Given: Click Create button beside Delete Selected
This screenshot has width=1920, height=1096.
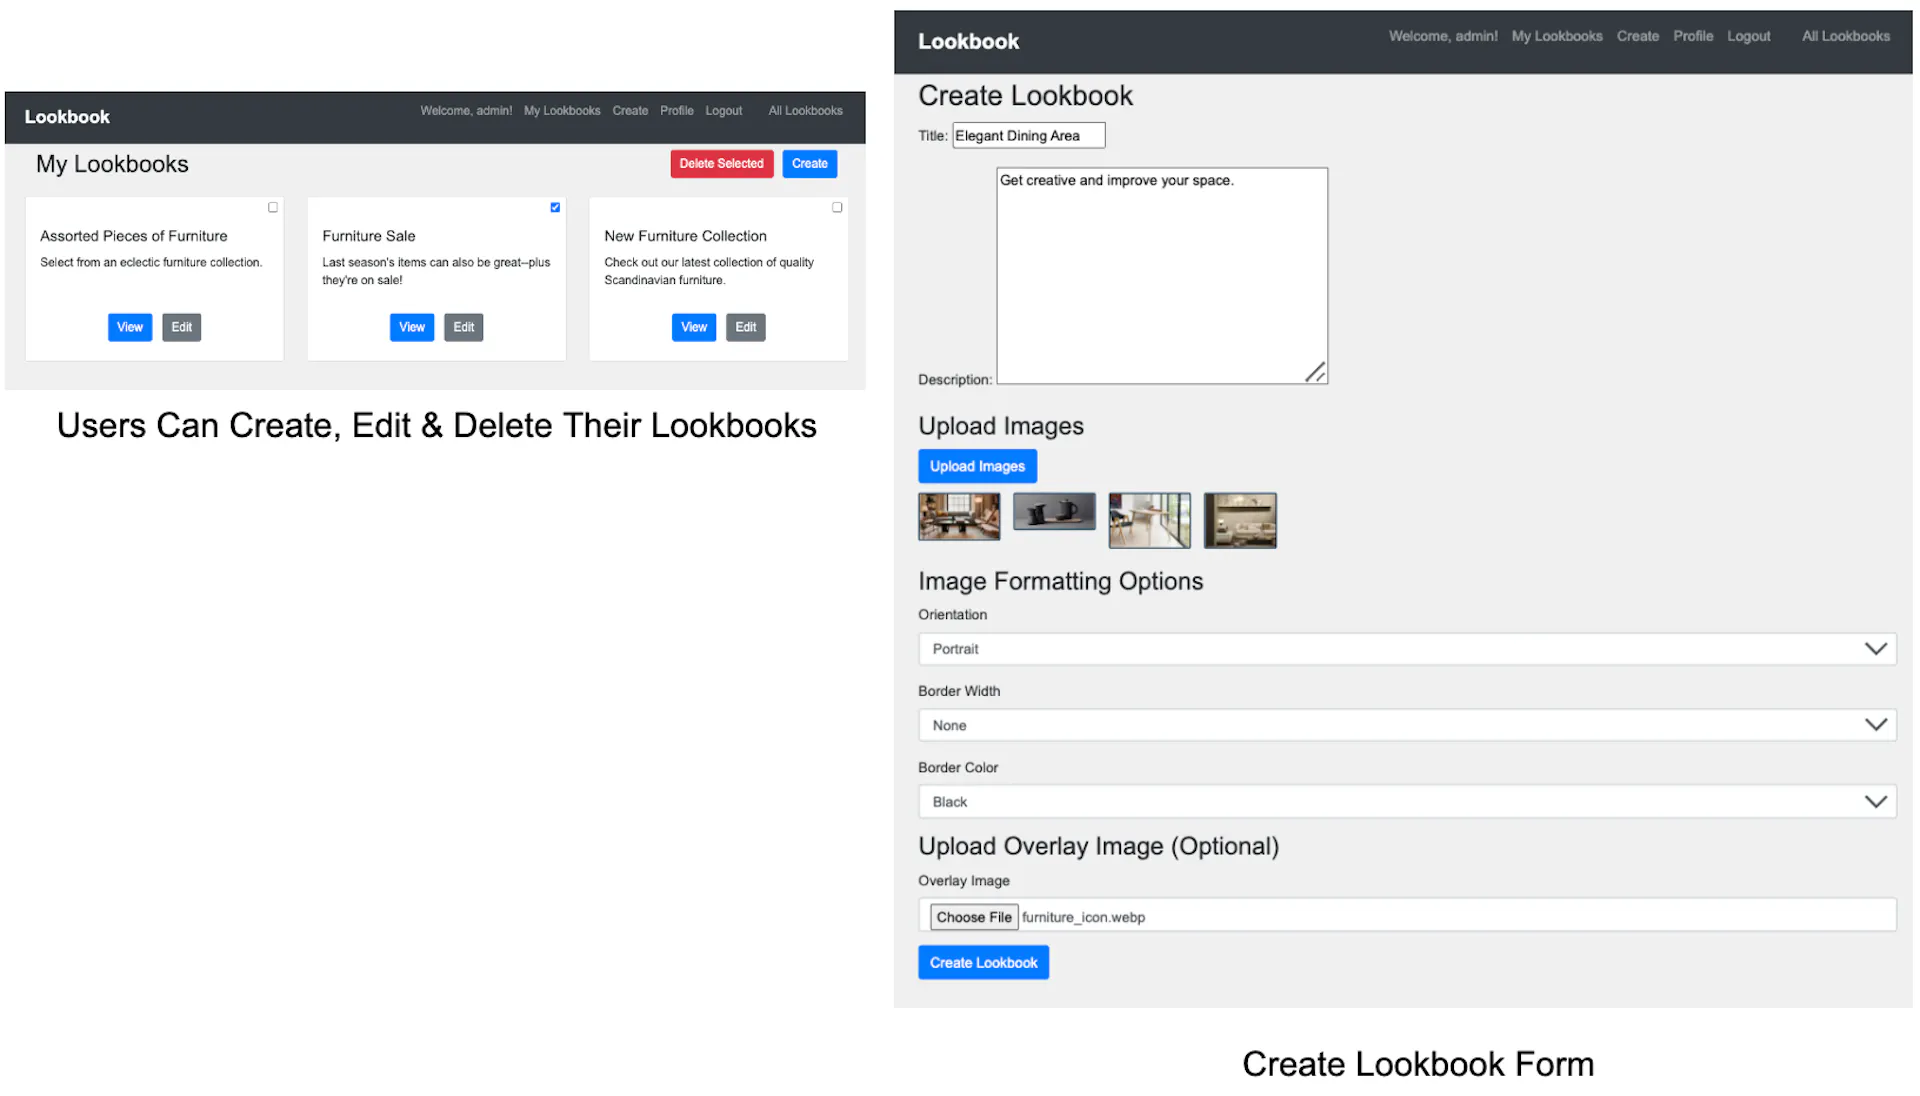Looking at the screenshot, I should 809,164.
